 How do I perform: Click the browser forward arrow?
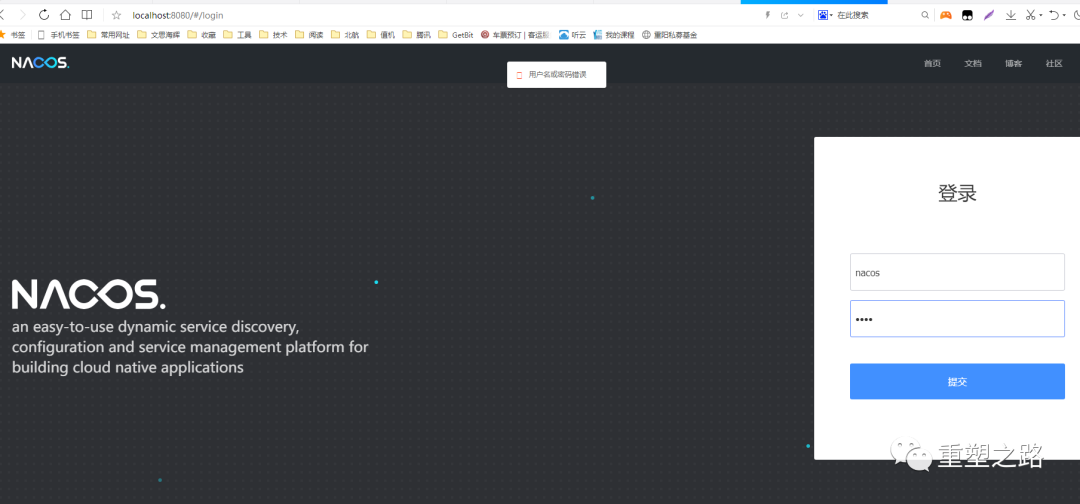click(23, 14)
